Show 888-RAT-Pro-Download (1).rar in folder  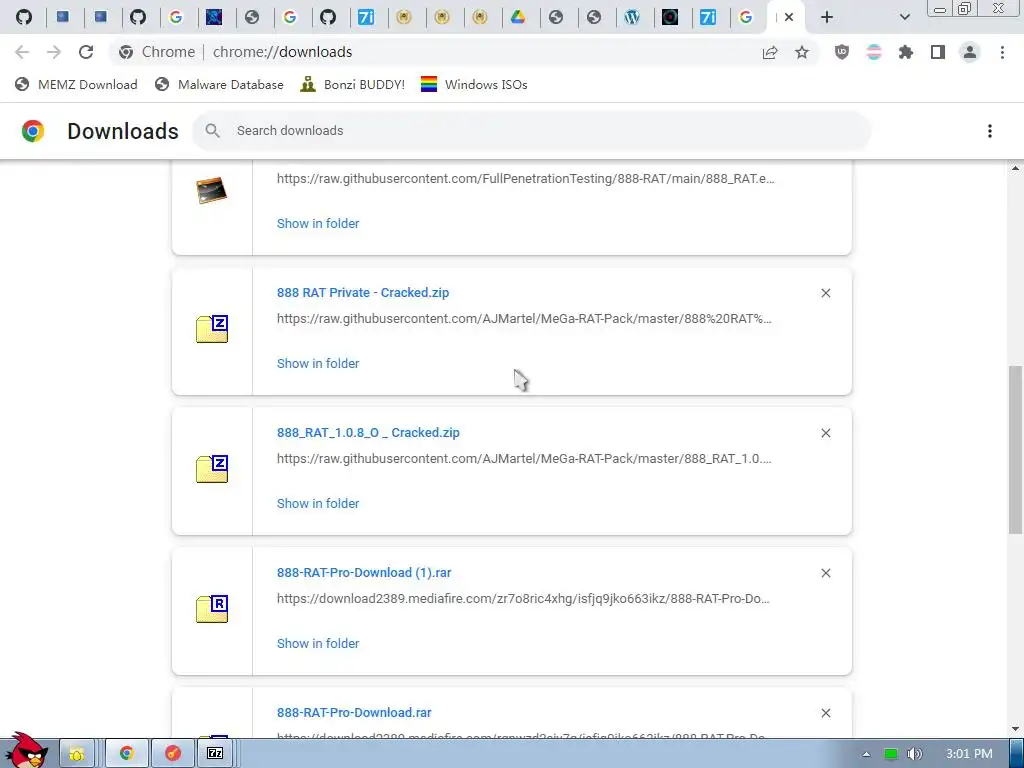coord(318,643)
